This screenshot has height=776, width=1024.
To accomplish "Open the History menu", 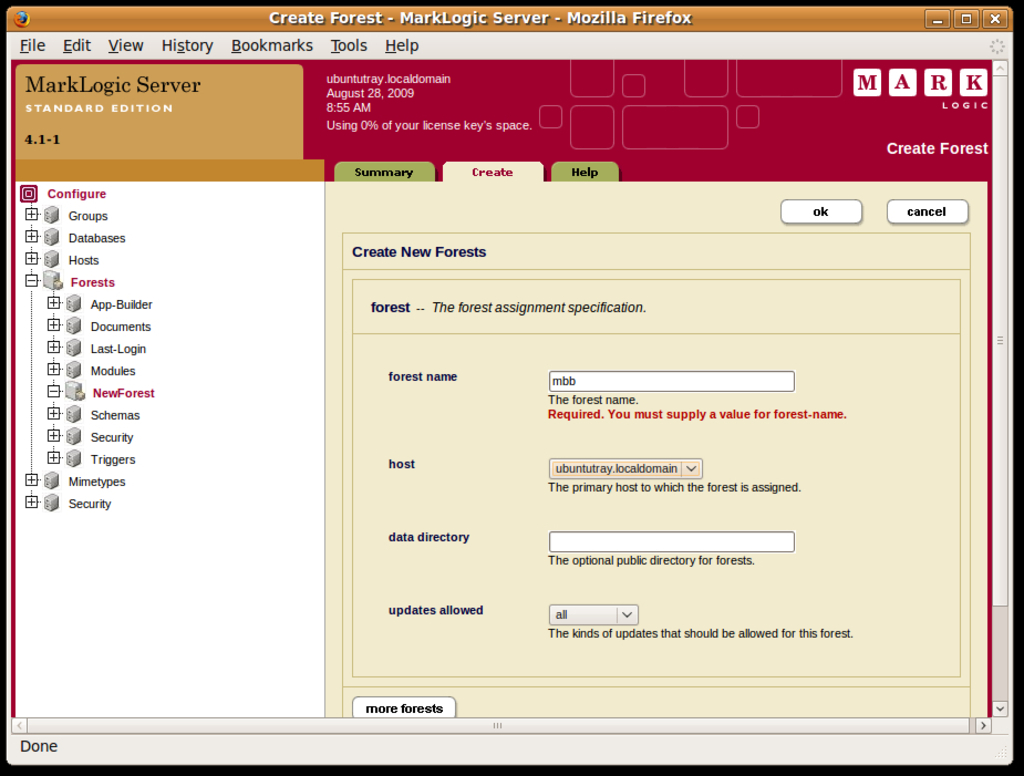I will [x=187, y=46].
